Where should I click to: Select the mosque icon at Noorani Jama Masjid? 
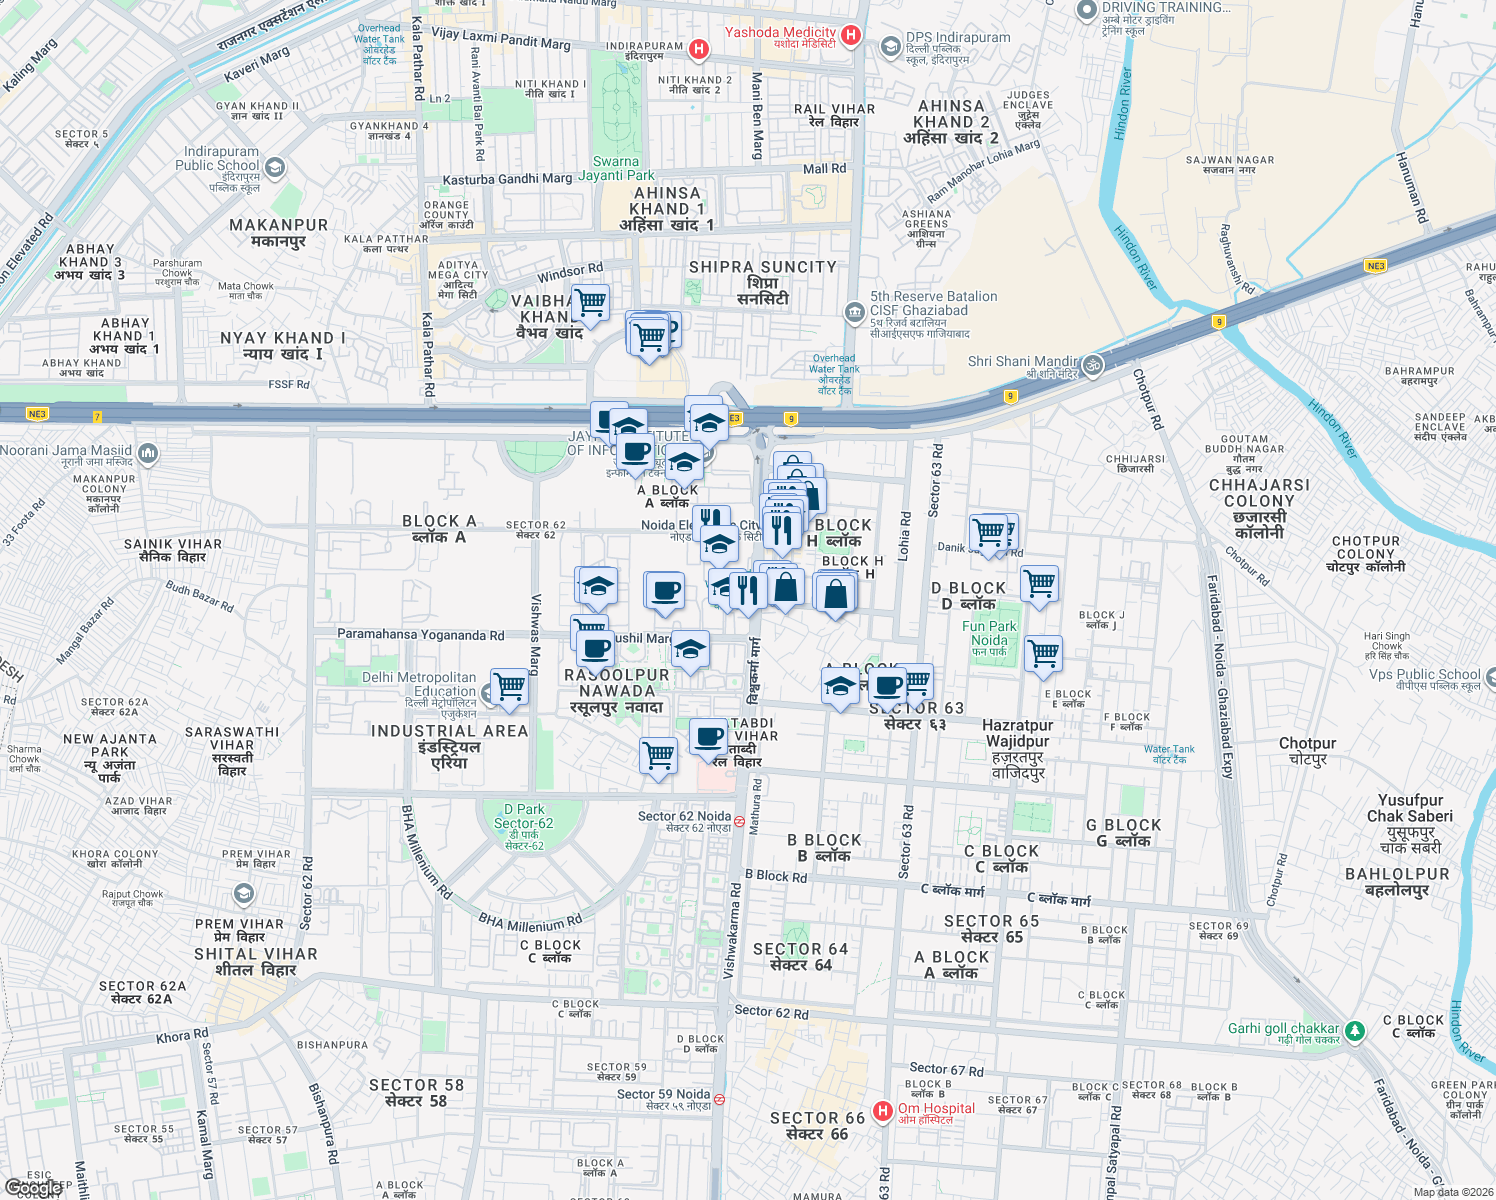tap(148, 453)
